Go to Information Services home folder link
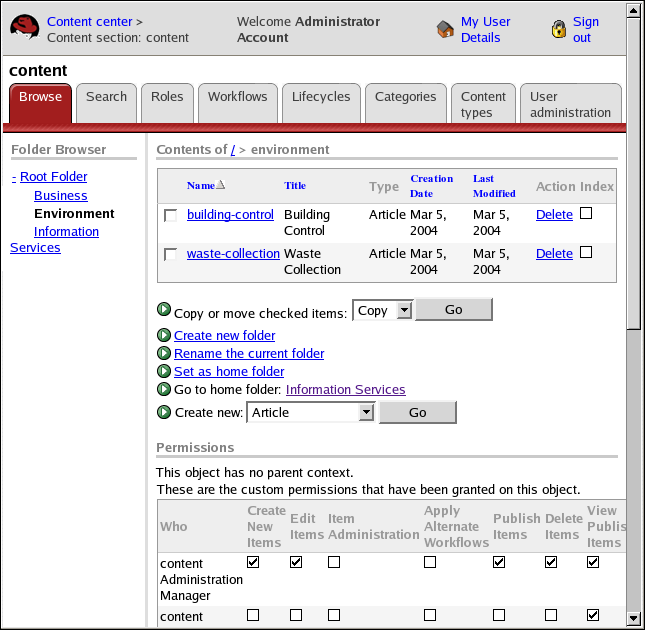 [x=346, y=389]
